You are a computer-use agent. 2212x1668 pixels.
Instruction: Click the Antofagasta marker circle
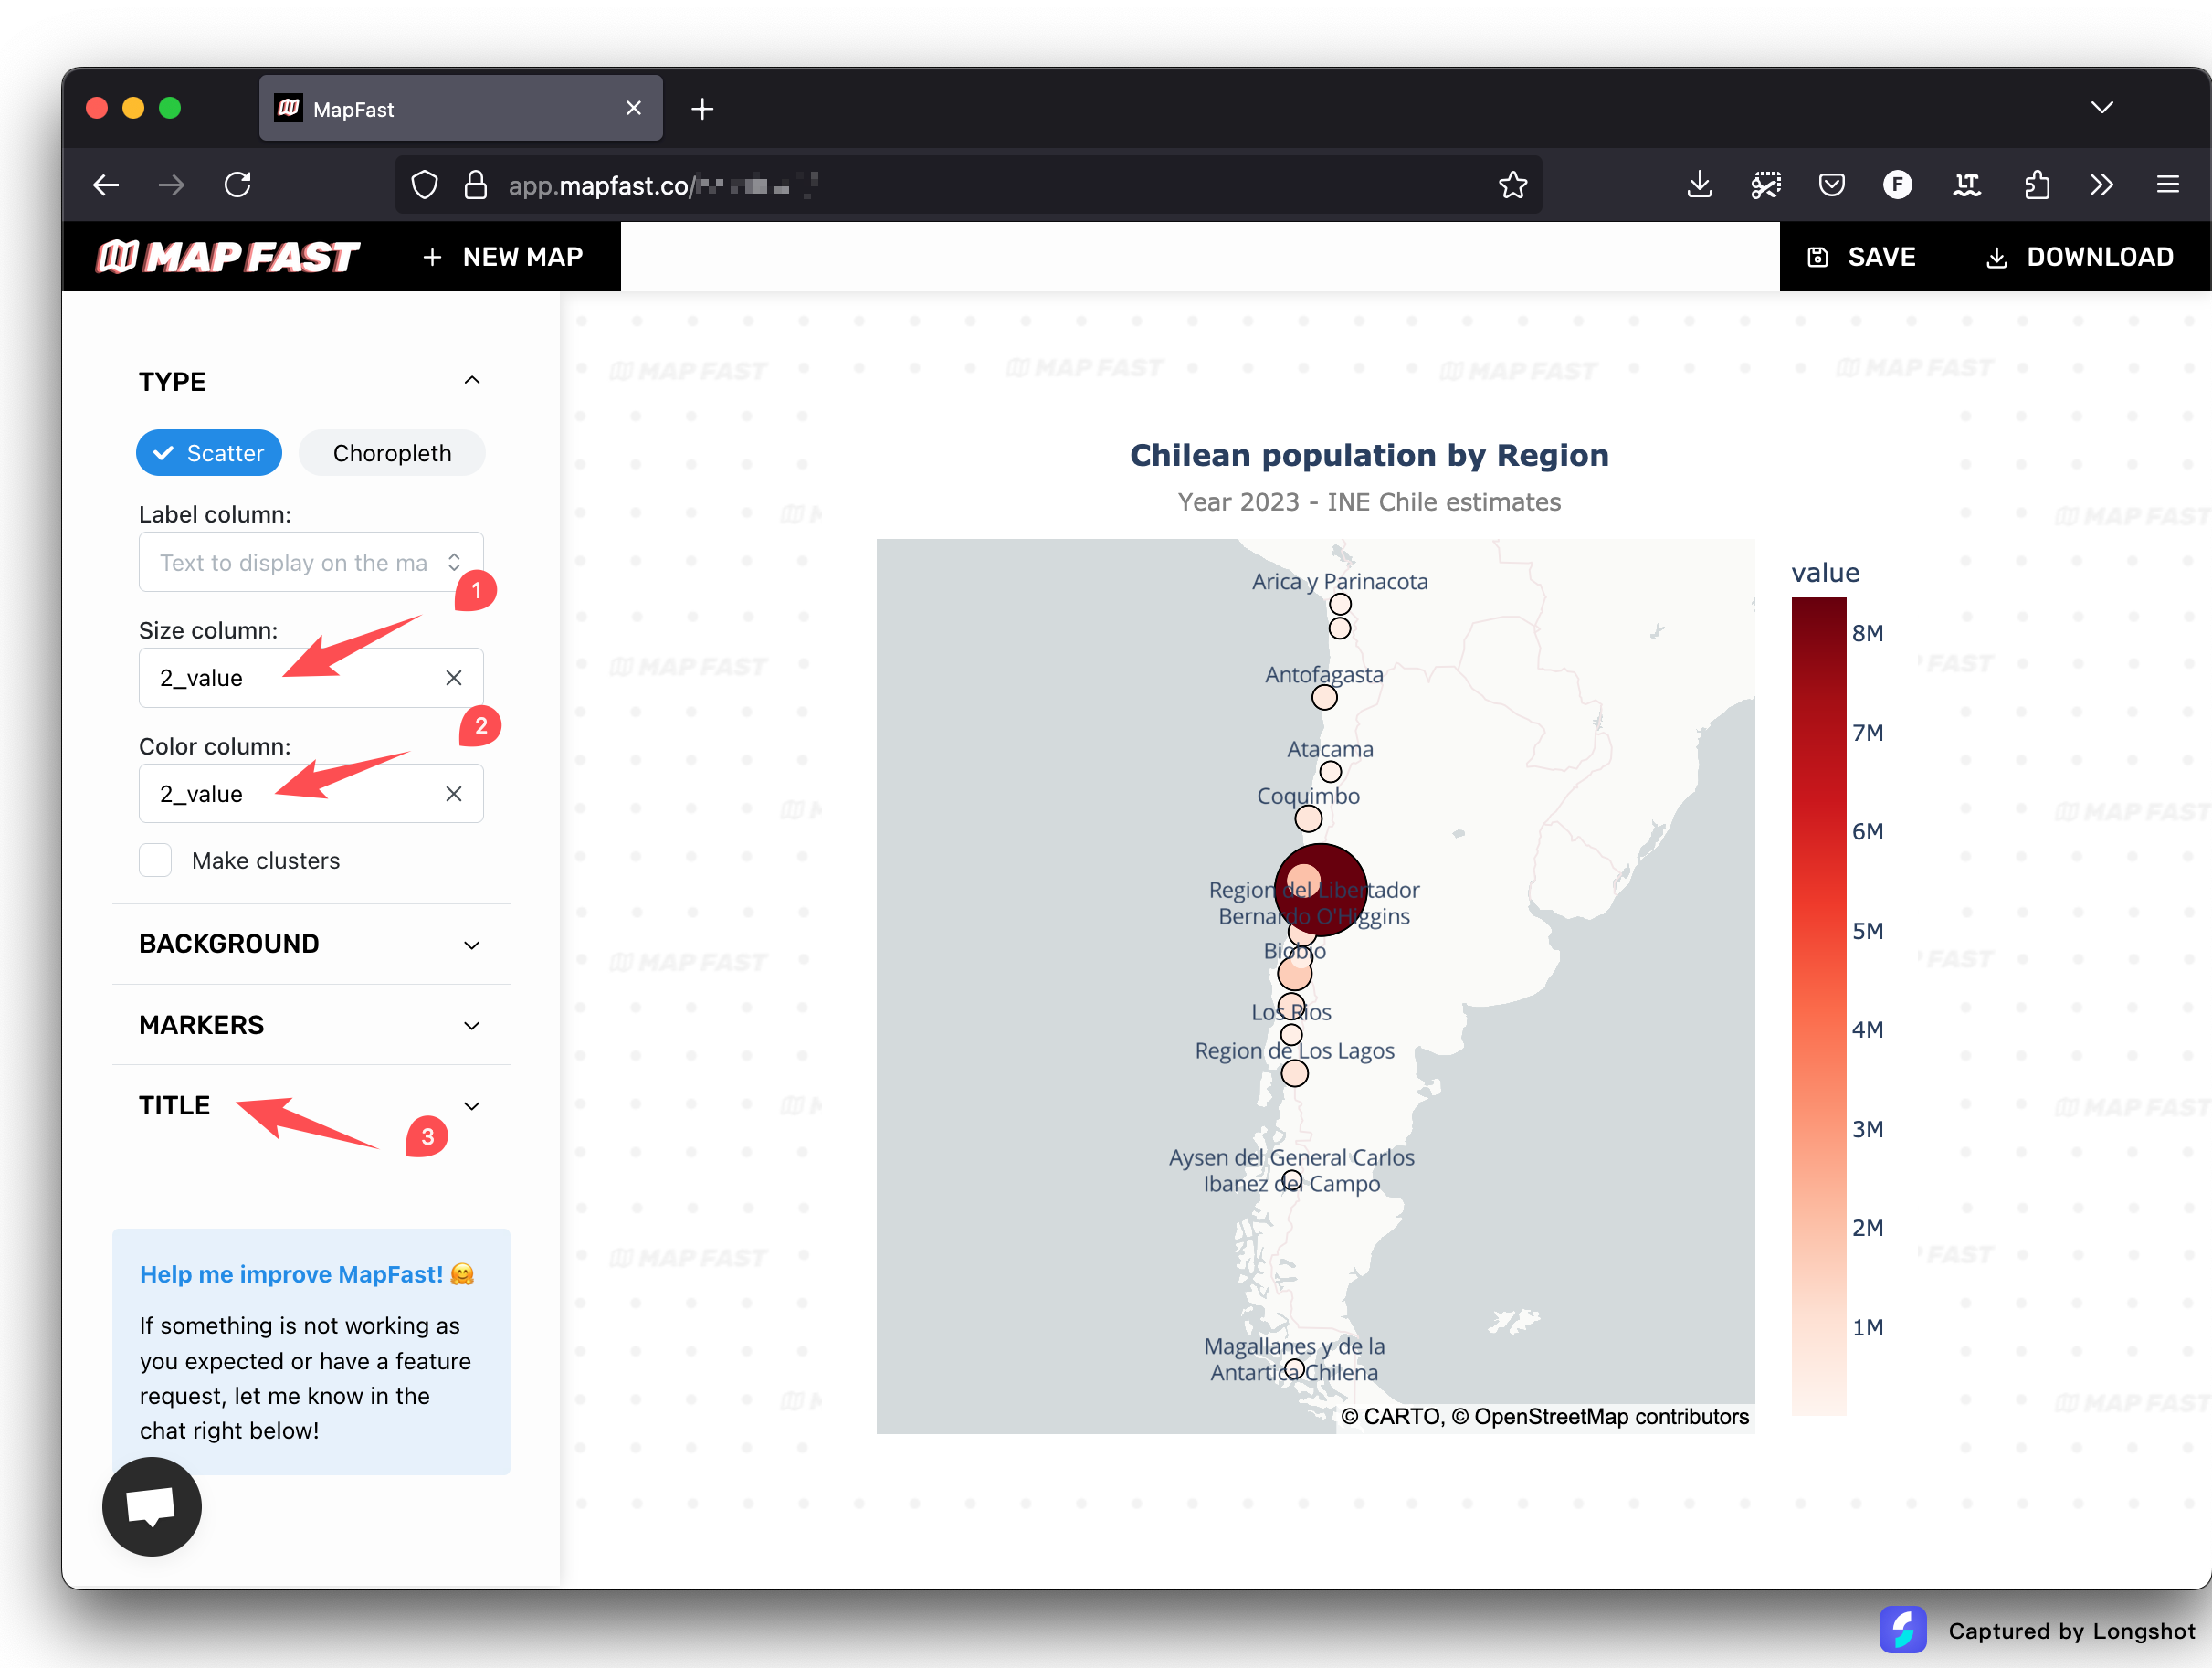[1325, 698]
